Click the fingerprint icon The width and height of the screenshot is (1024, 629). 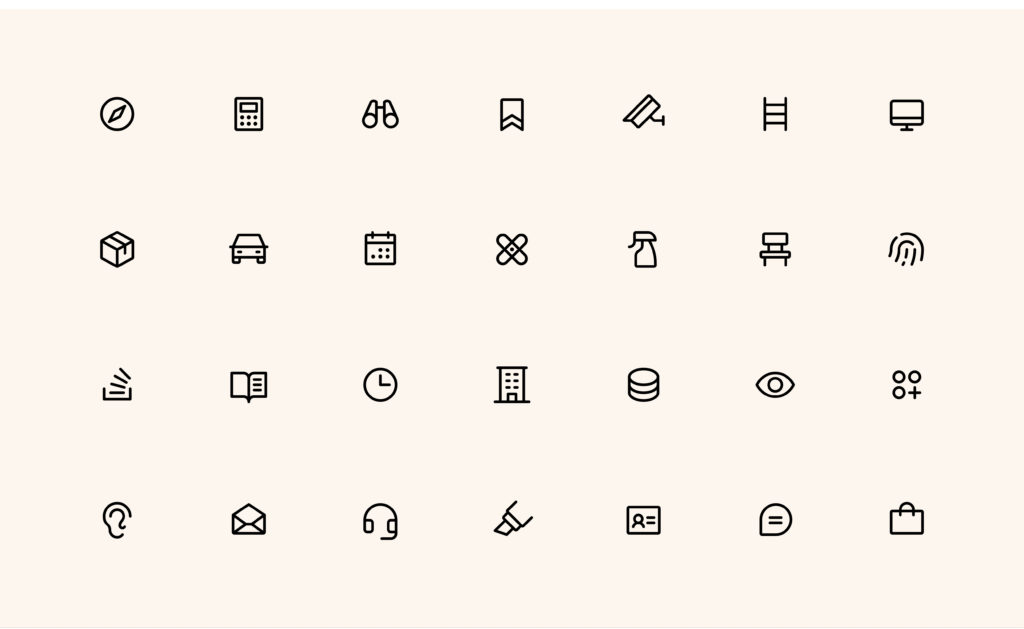coord(907,250)
